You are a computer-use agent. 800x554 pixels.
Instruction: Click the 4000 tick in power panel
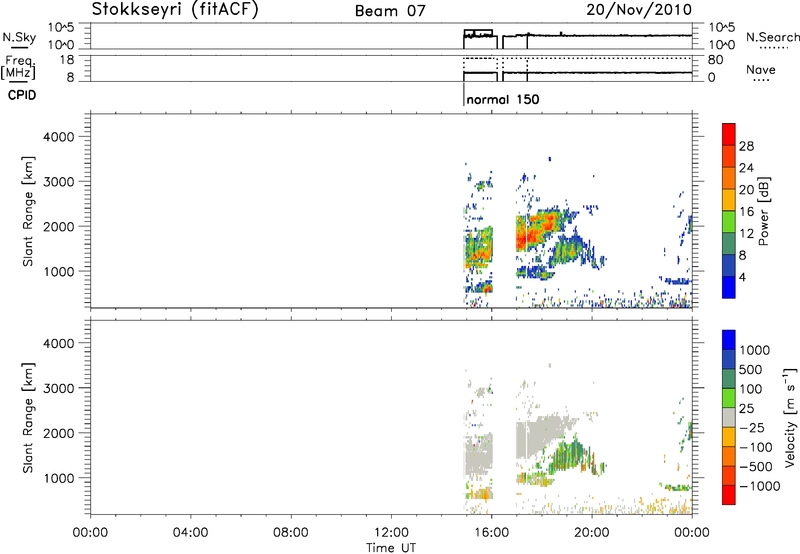[59, 137]
